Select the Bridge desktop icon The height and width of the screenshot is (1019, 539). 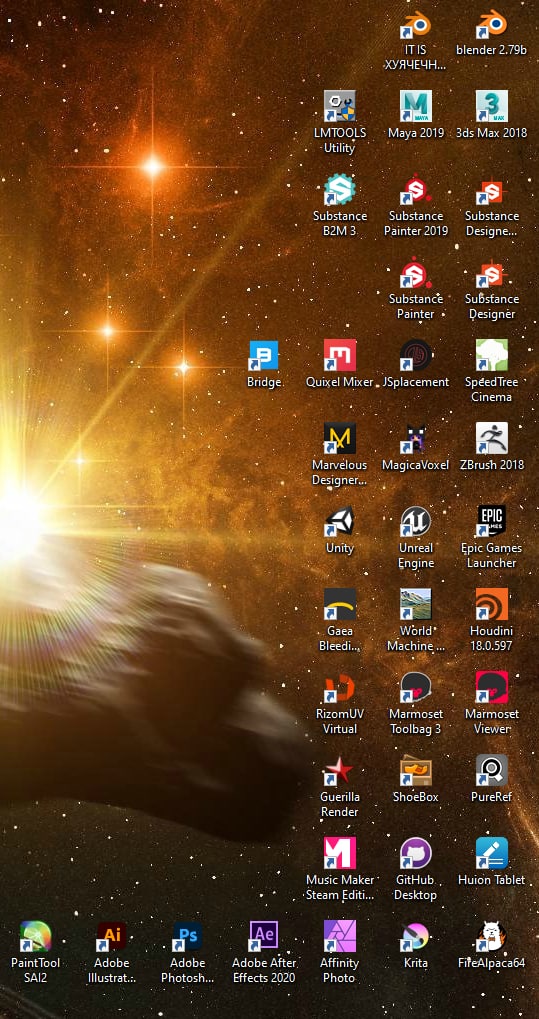(263, 355)
